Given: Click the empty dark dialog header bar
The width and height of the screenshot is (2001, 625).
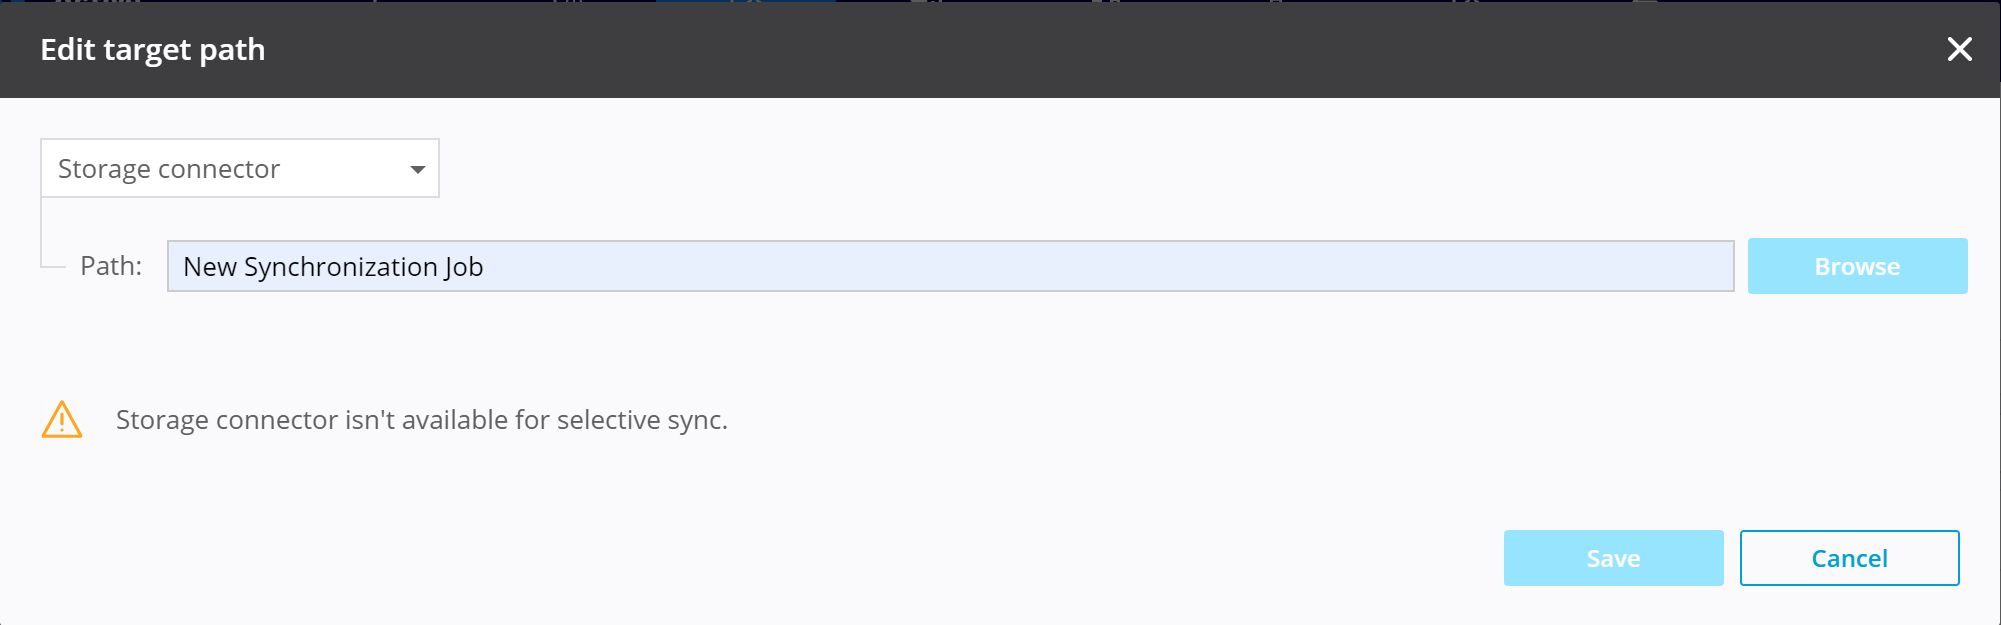Looking at the screenshot, I should click(x=1000, y=49).
